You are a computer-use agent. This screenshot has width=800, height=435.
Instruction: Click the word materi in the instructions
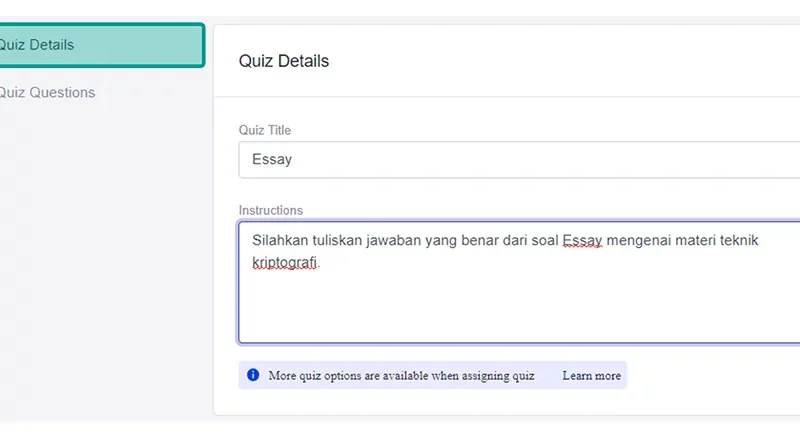[695, 240]
